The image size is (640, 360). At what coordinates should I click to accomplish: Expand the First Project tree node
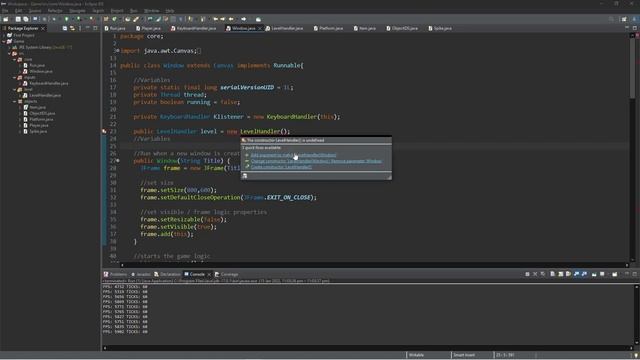[4, 36]
